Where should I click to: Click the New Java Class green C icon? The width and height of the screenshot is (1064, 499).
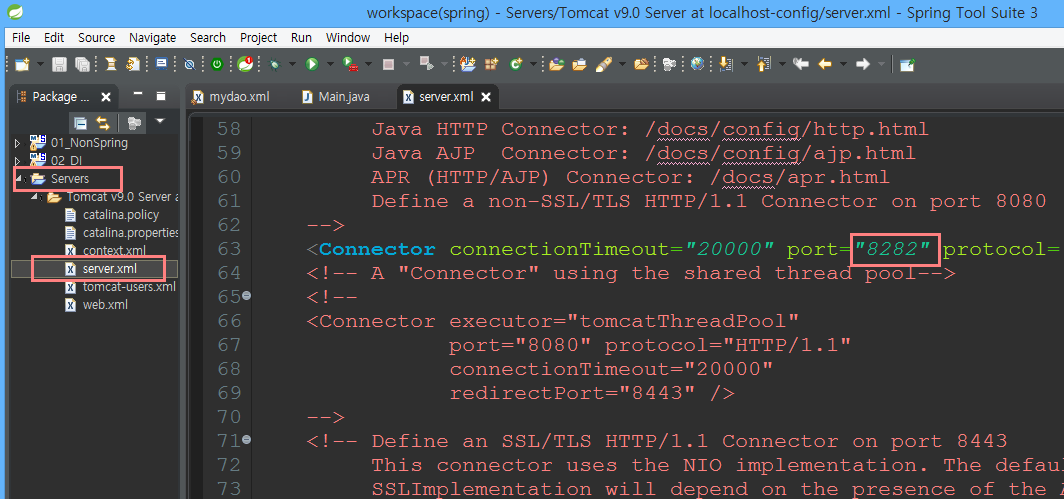(x=515, y=64)
